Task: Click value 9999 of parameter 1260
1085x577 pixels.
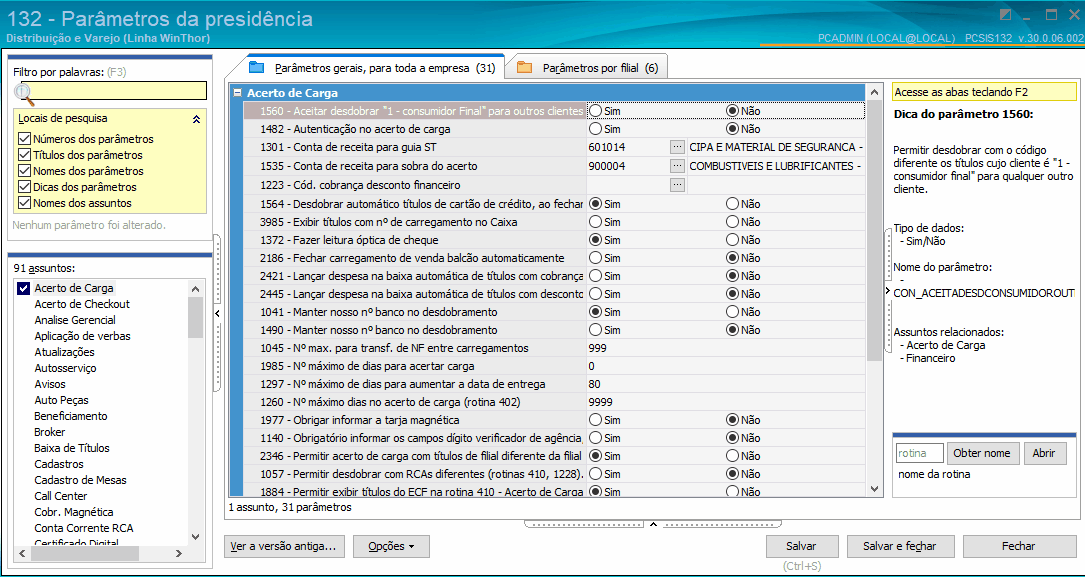Action: click(600, 402)
